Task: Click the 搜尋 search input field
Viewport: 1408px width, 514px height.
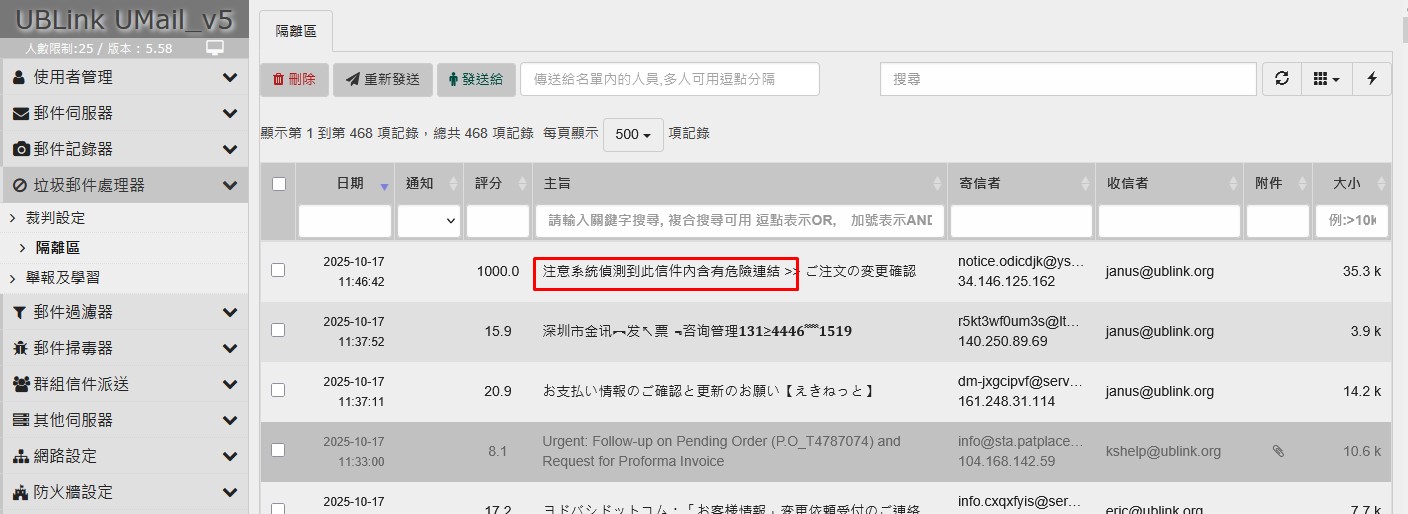Action: (x=1067, y=79)
